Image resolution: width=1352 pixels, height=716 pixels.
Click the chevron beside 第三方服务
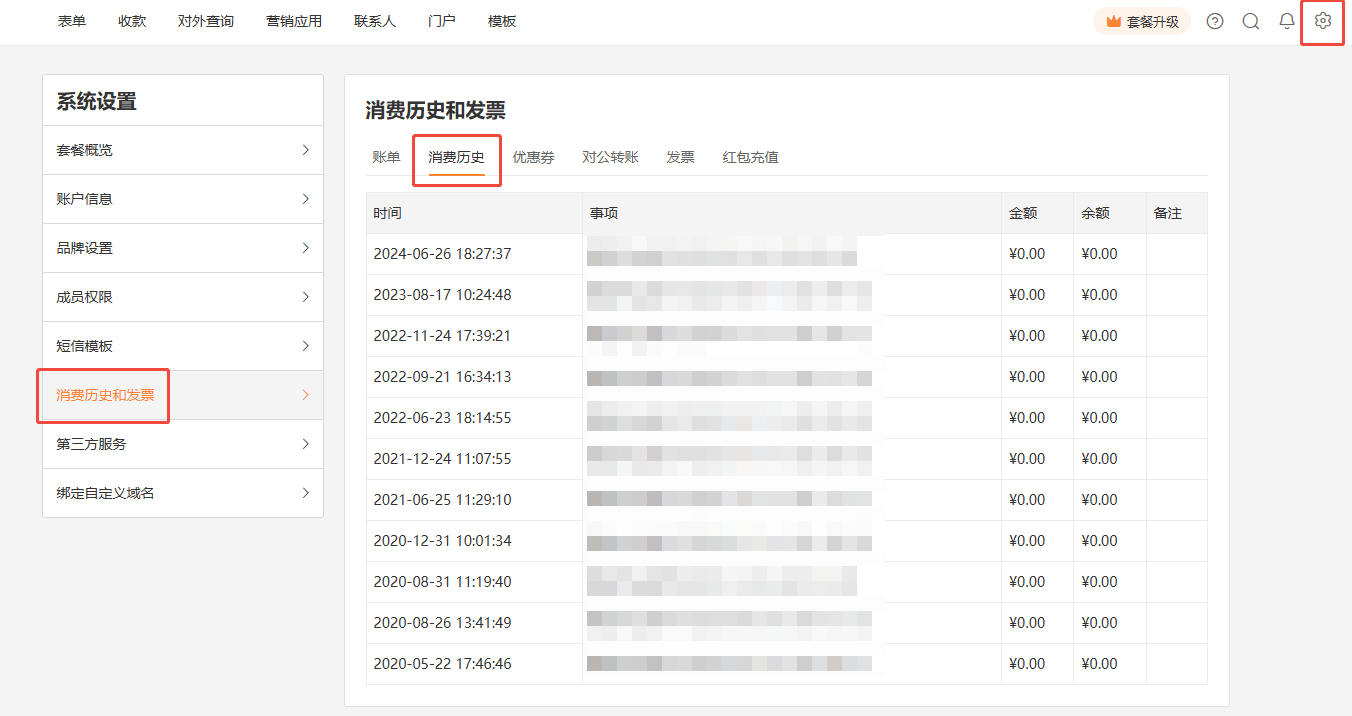[x=306, y=444]
